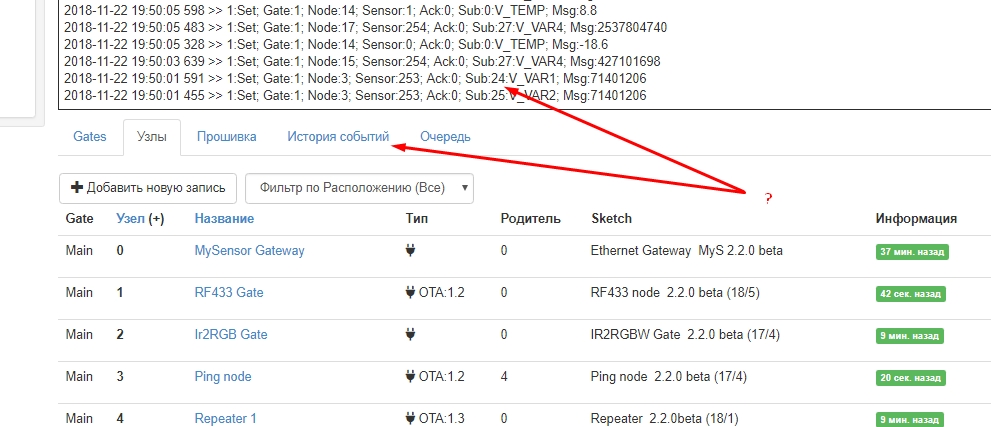
Task: Click 'Добавить новую запись' button
Action: click(148, 187)
